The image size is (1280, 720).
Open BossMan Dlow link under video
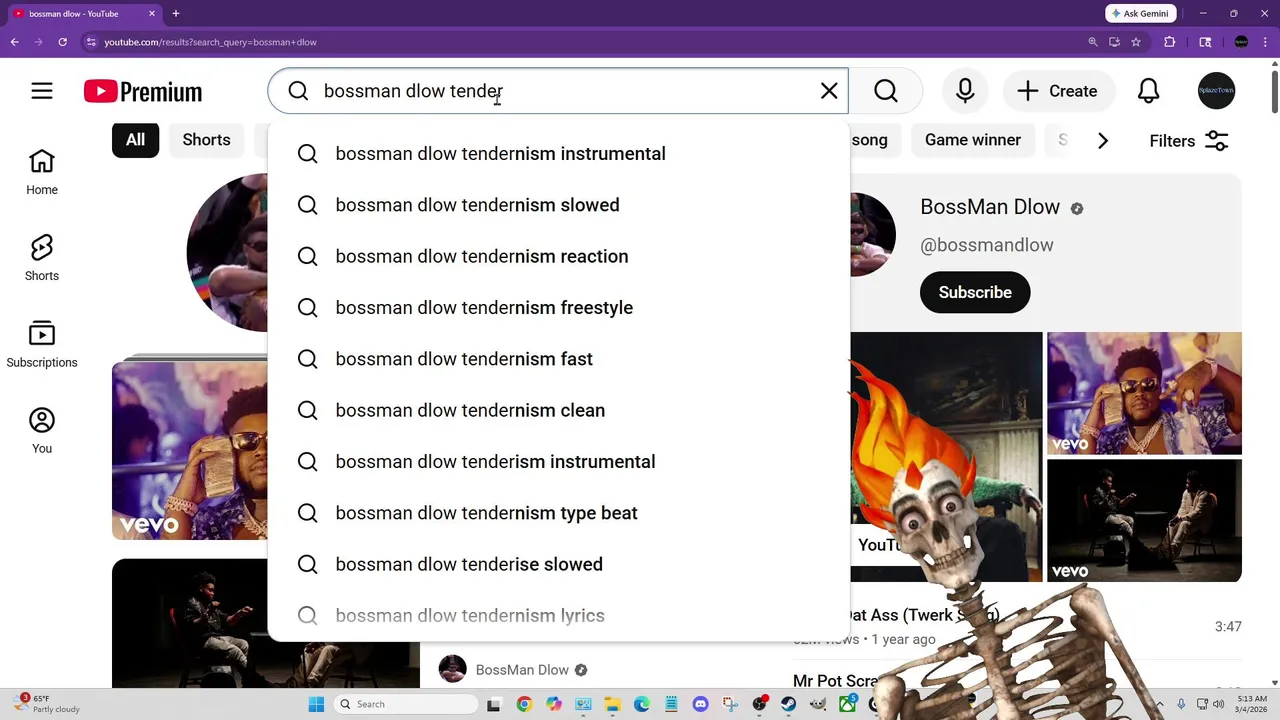click(x=522, y=670)
